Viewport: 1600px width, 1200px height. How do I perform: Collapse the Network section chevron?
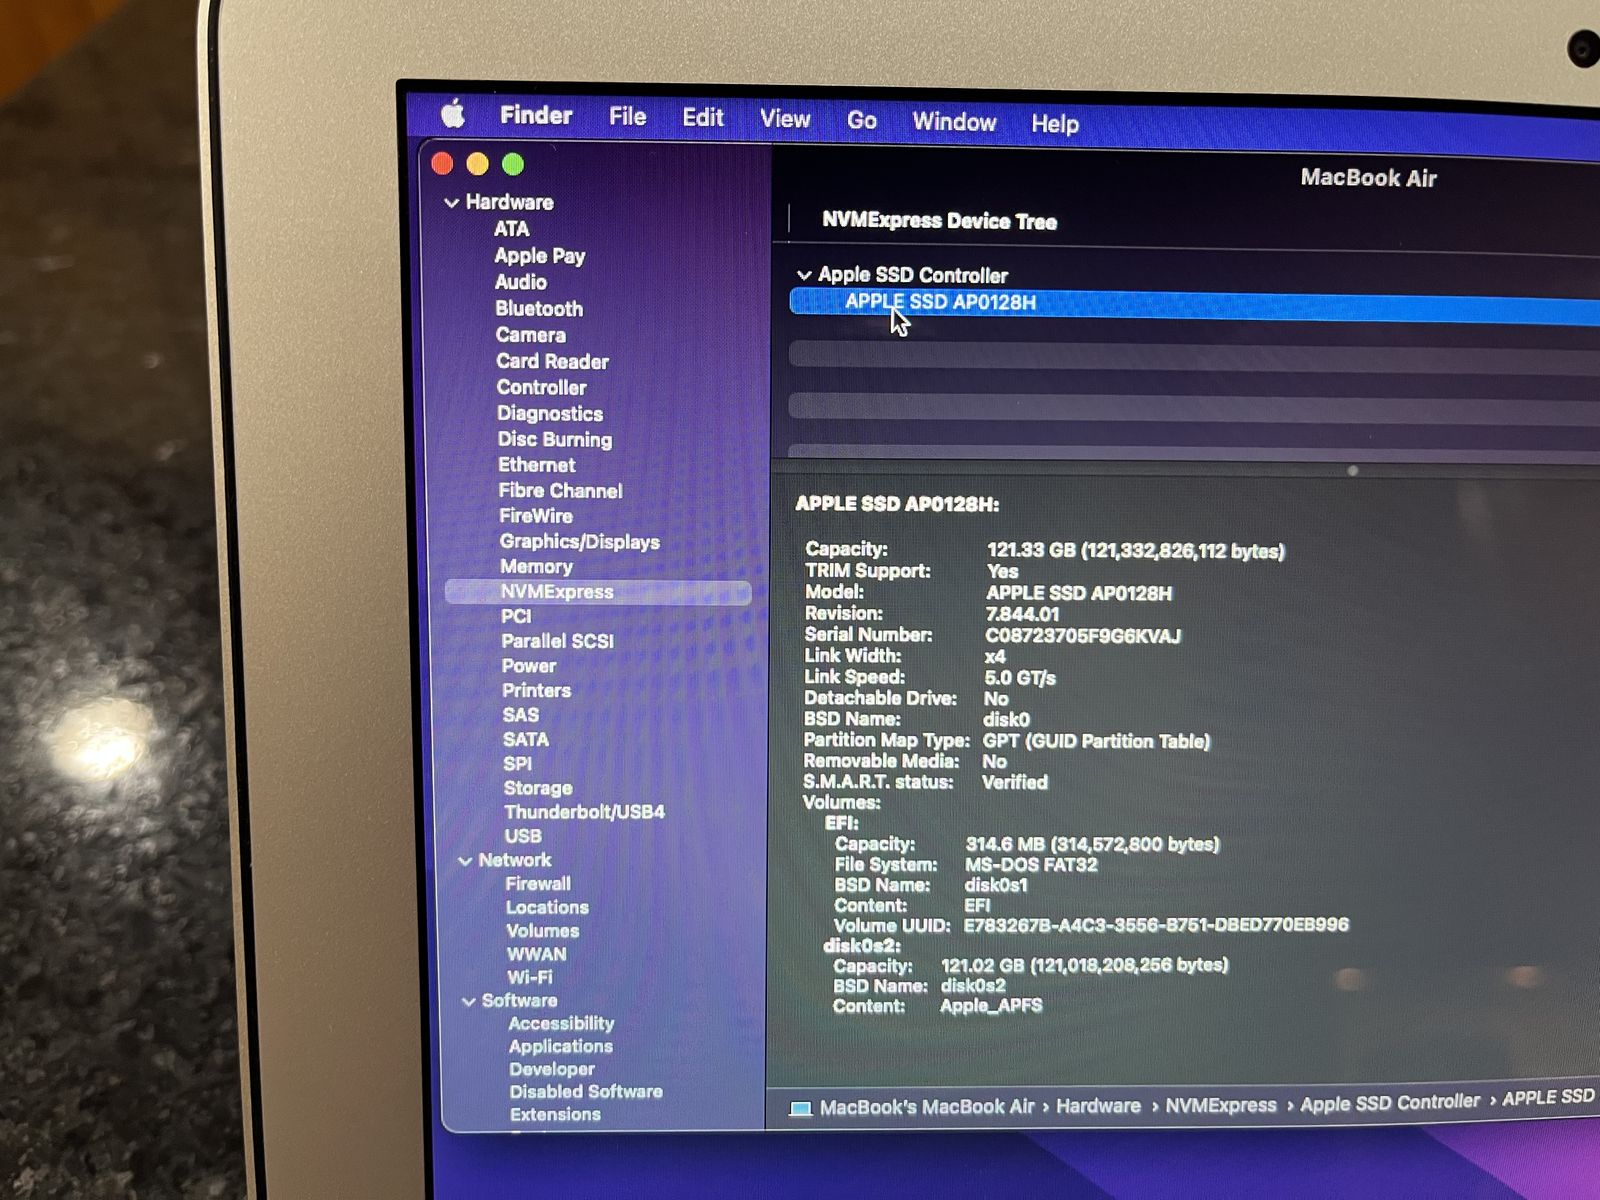[x=465, y=861]
